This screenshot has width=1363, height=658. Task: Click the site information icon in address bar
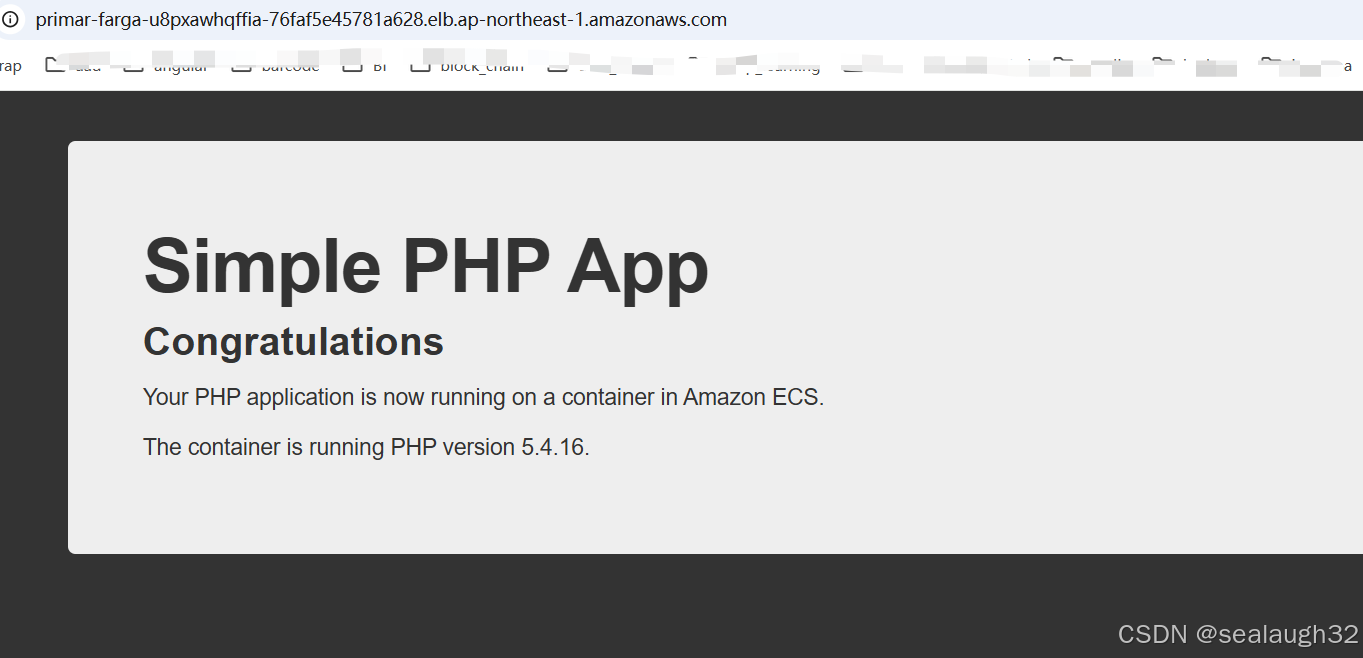pyautogui.click(x=10, y=19)
